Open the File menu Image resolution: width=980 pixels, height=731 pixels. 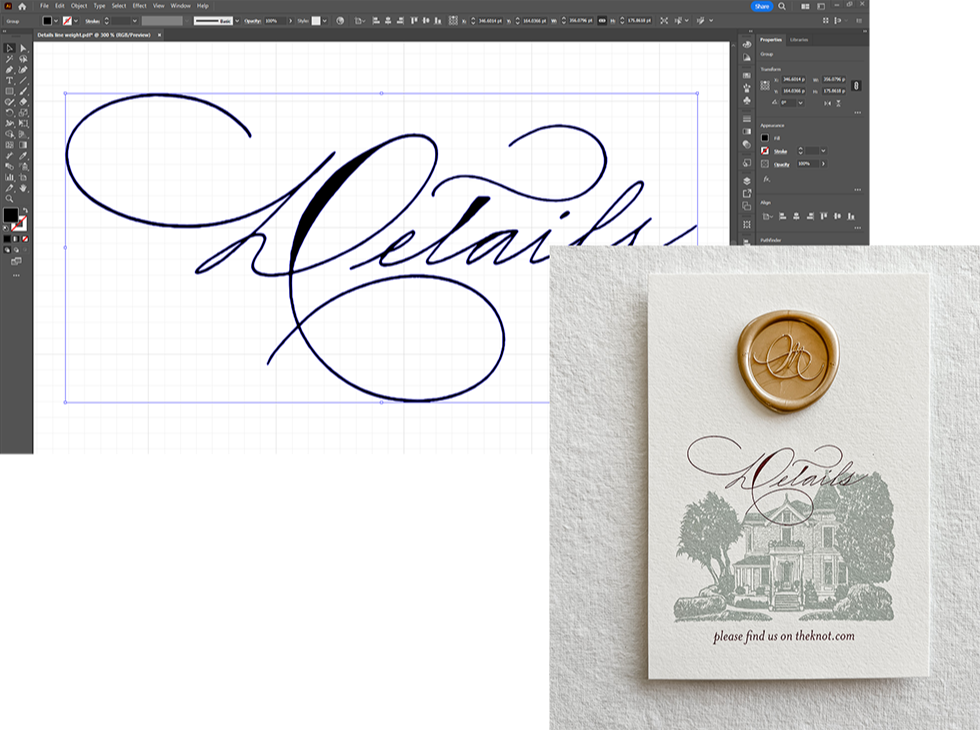[x=44, y=6]
